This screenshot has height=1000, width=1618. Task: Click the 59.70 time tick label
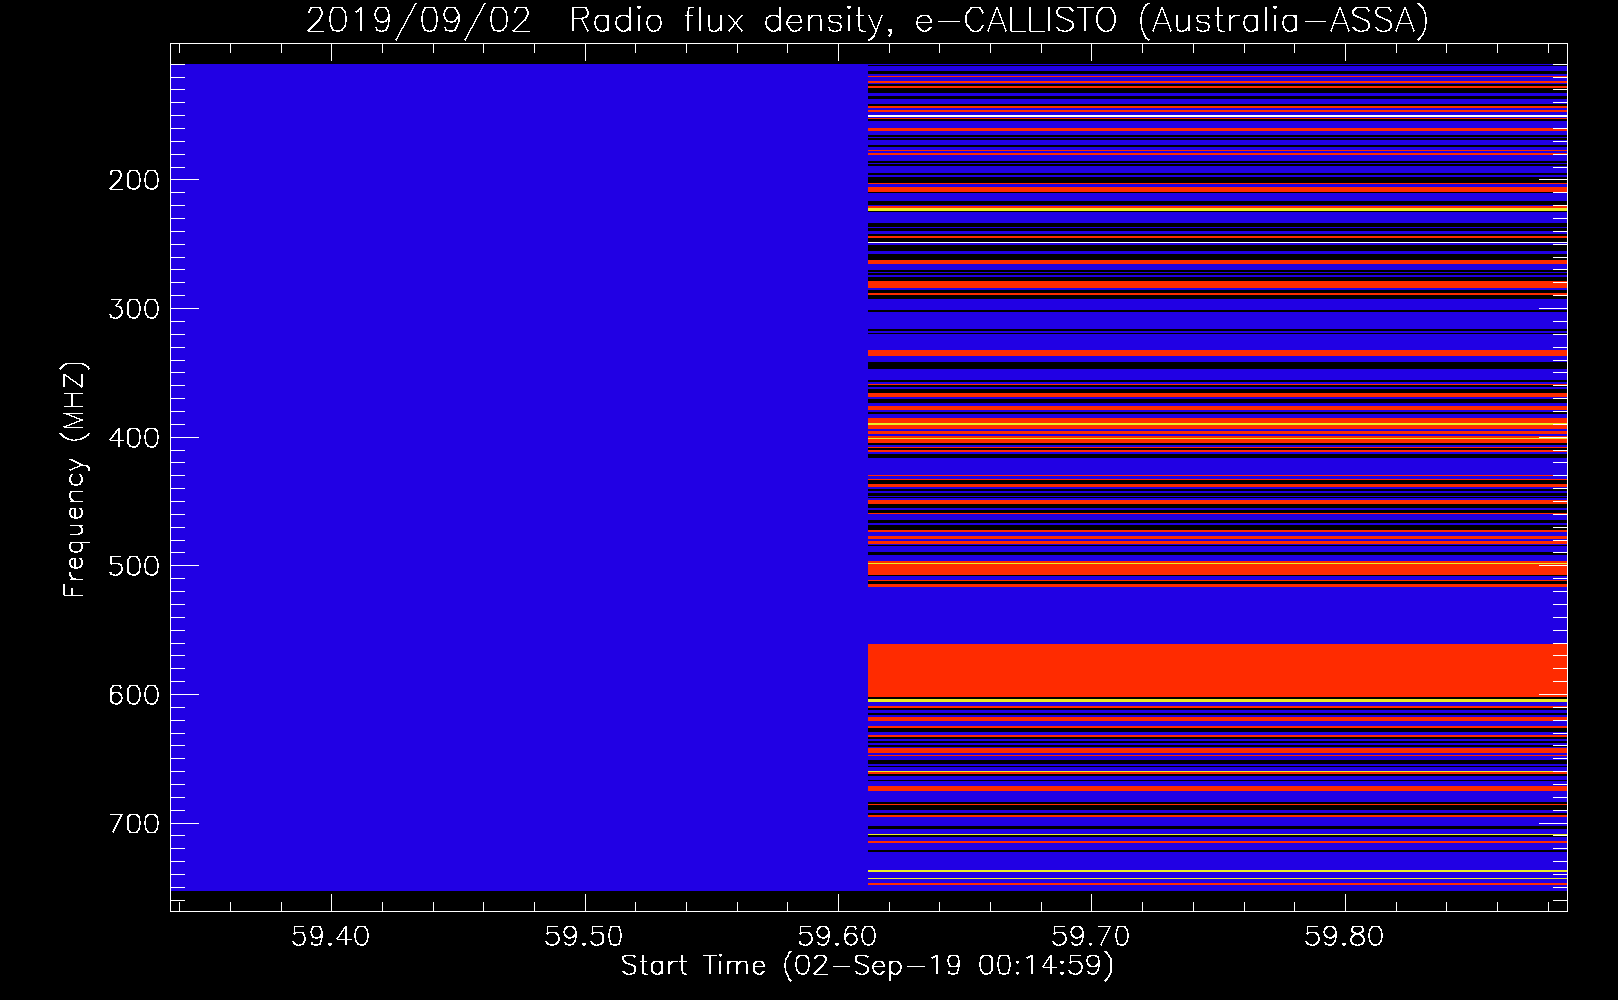(1091, 936)
